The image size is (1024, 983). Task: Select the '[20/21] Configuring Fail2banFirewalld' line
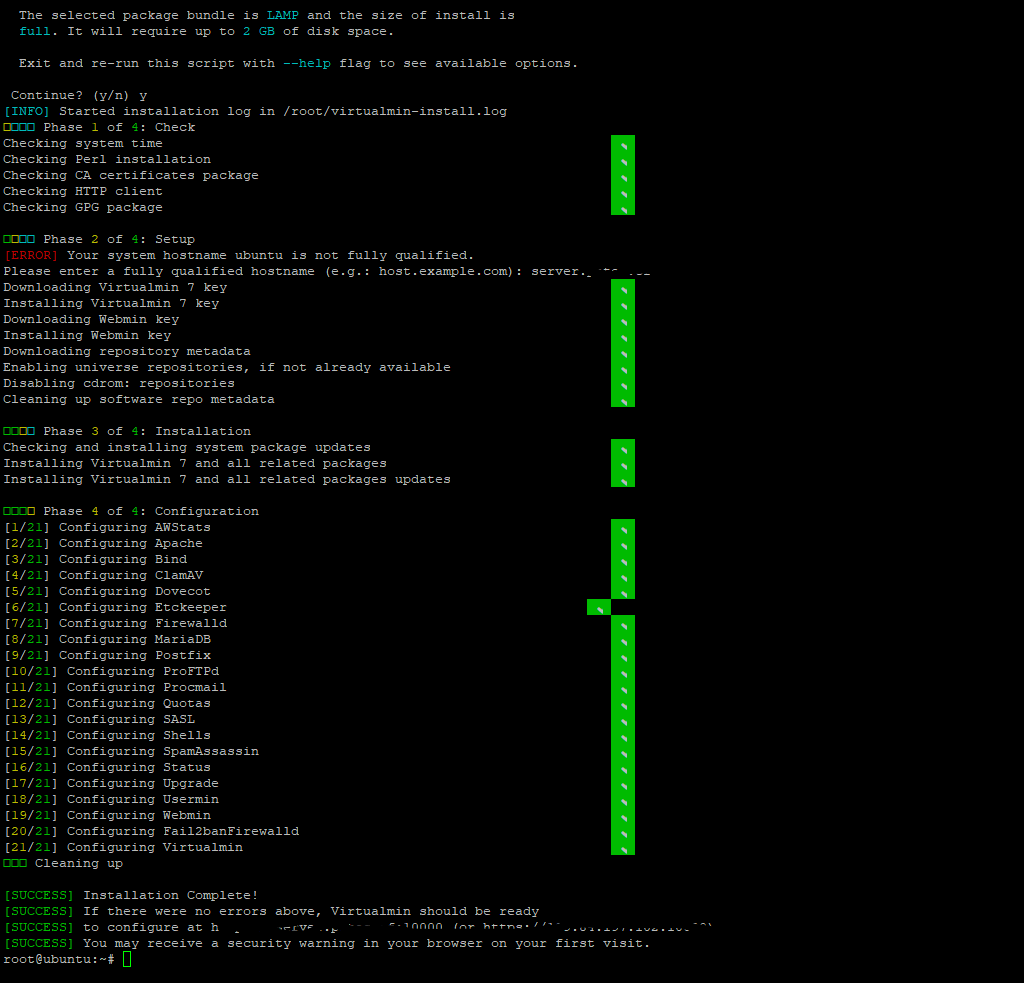[x=152, y=831]
